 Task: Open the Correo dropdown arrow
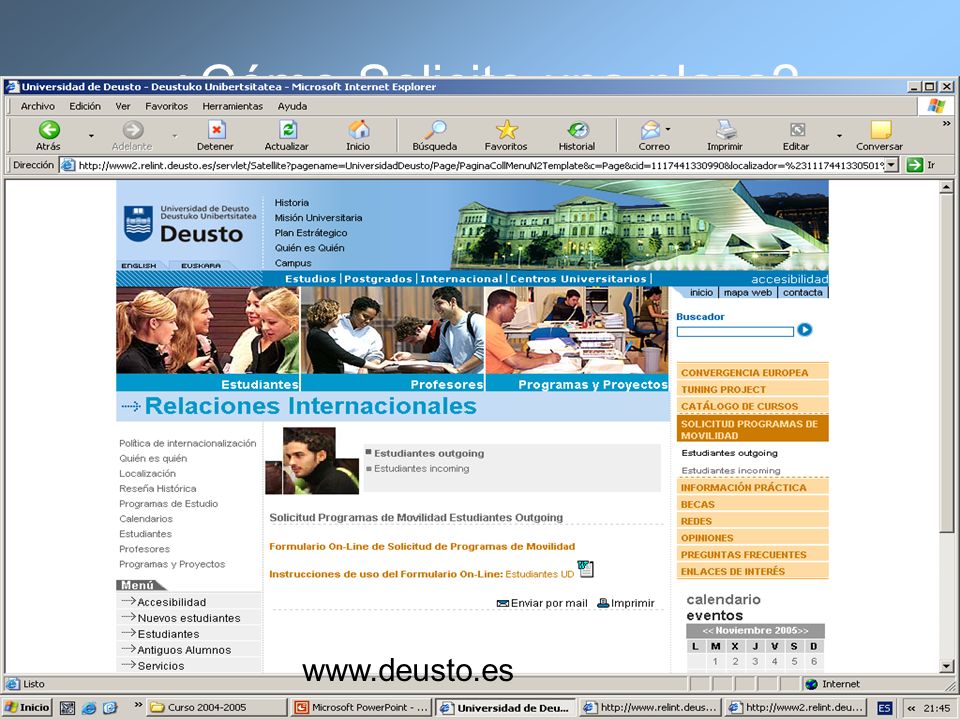(668, 129)
